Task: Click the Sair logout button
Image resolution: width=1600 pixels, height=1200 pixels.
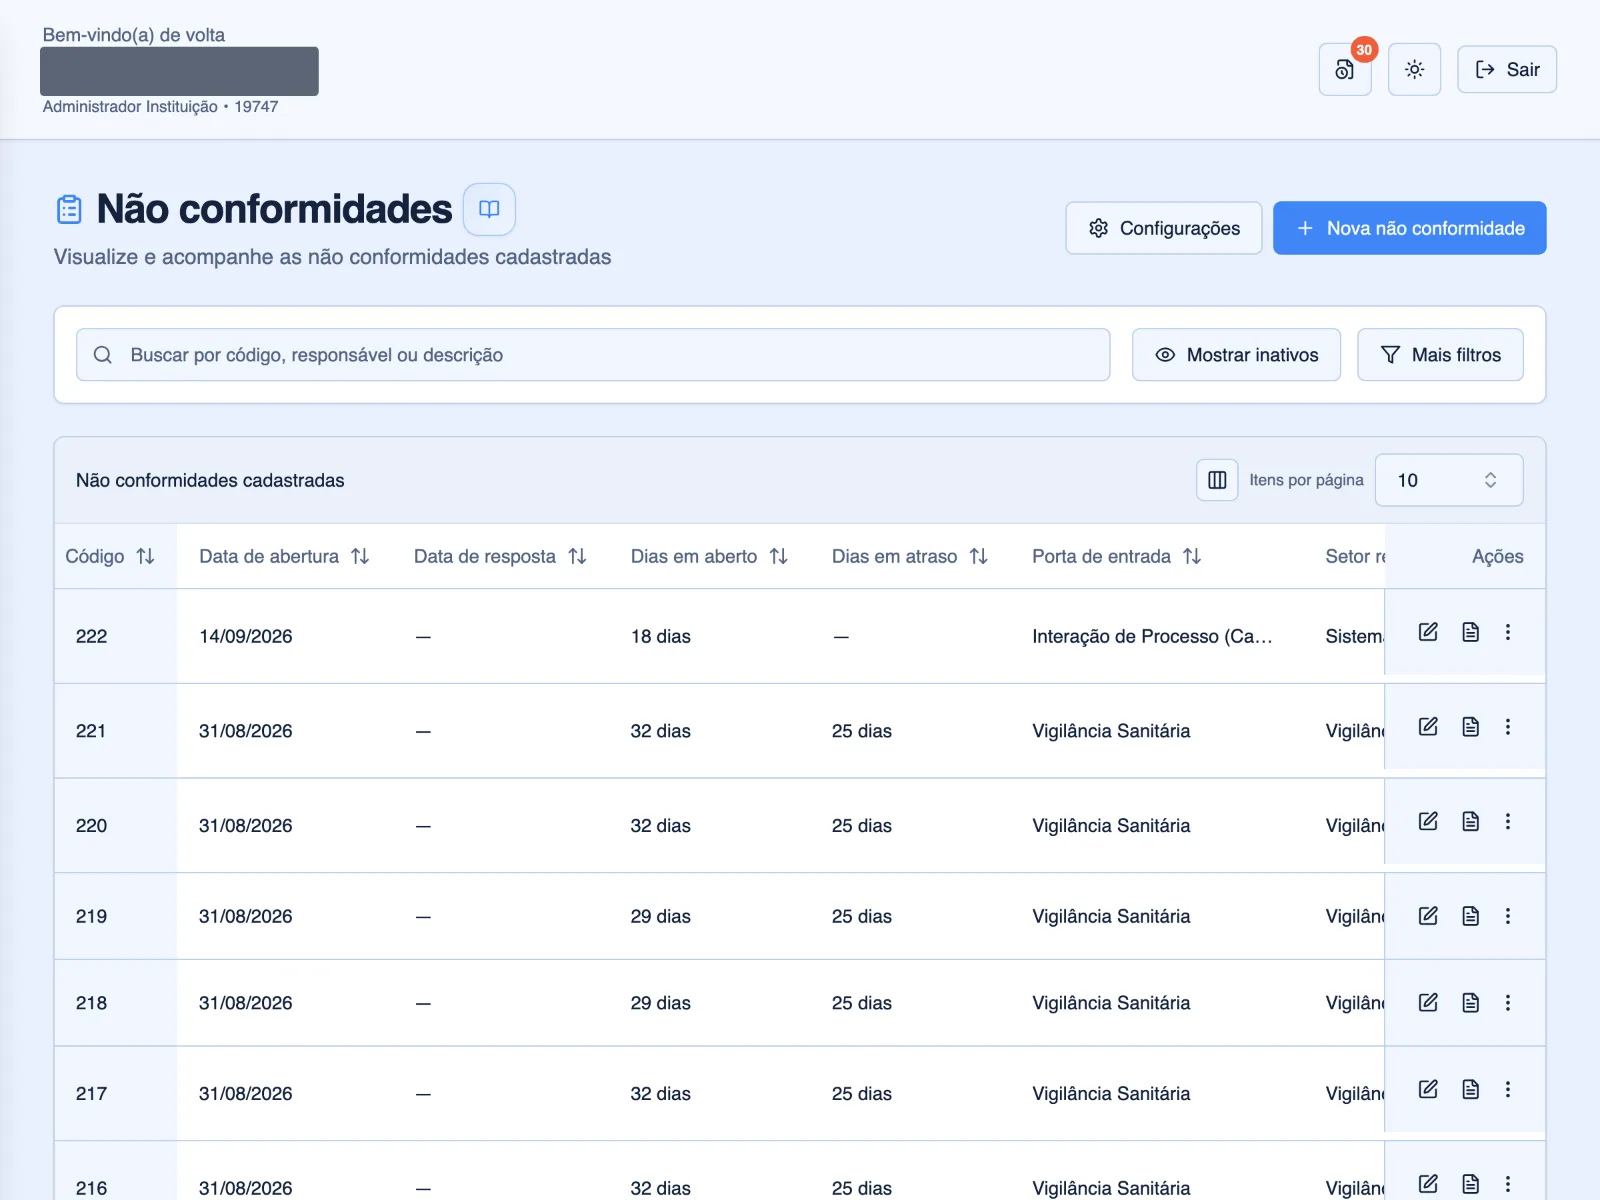Action: tap(1506, 69)
